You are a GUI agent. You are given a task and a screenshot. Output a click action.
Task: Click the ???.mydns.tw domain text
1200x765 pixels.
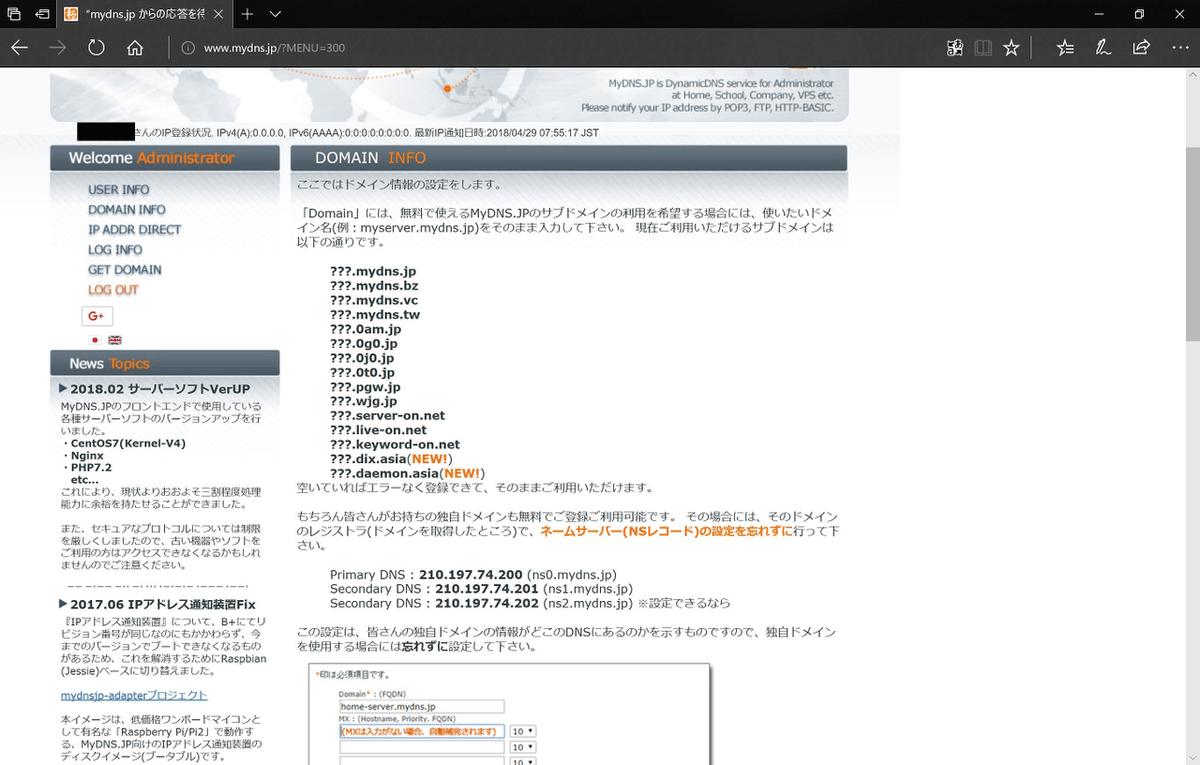(x=375, y=315)
